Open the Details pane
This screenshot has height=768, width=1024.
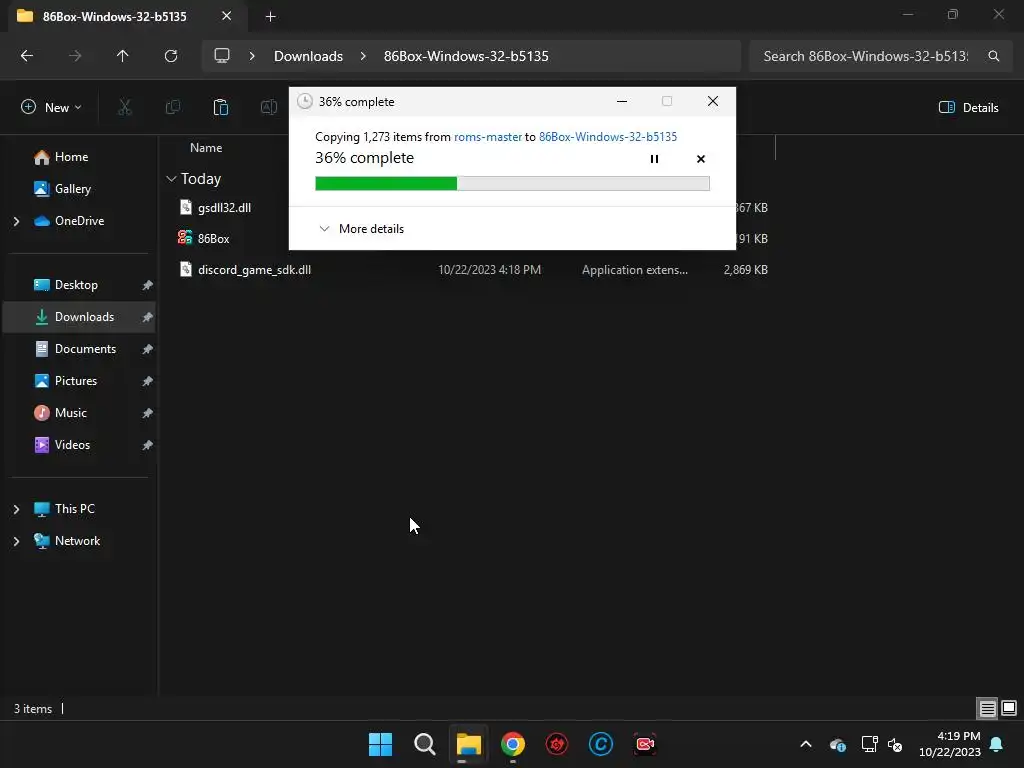click(968, 107)
